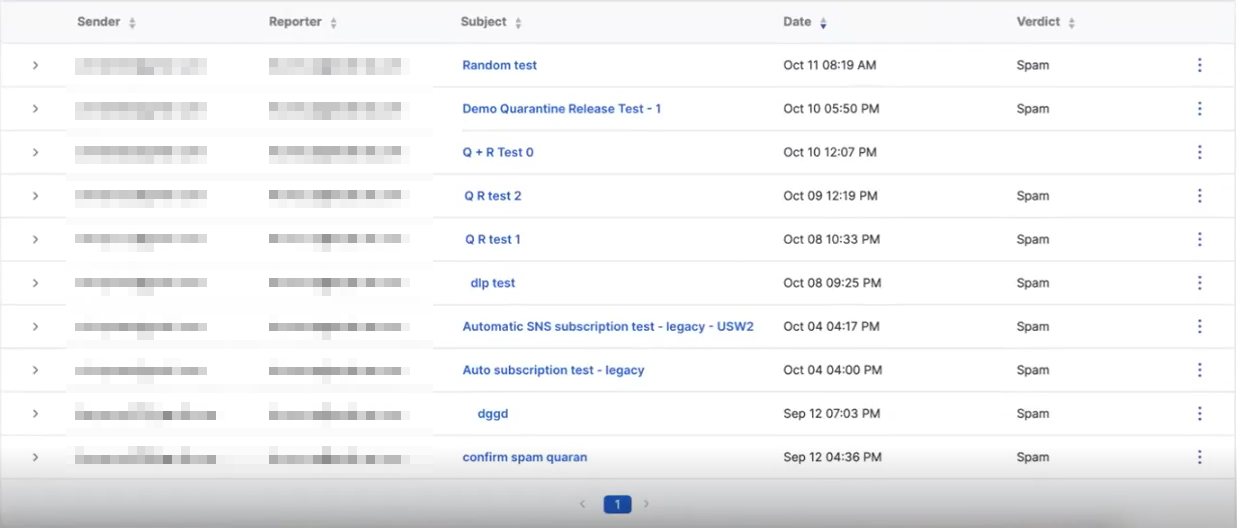Expand the Q R test 2 row

[35, 196]
